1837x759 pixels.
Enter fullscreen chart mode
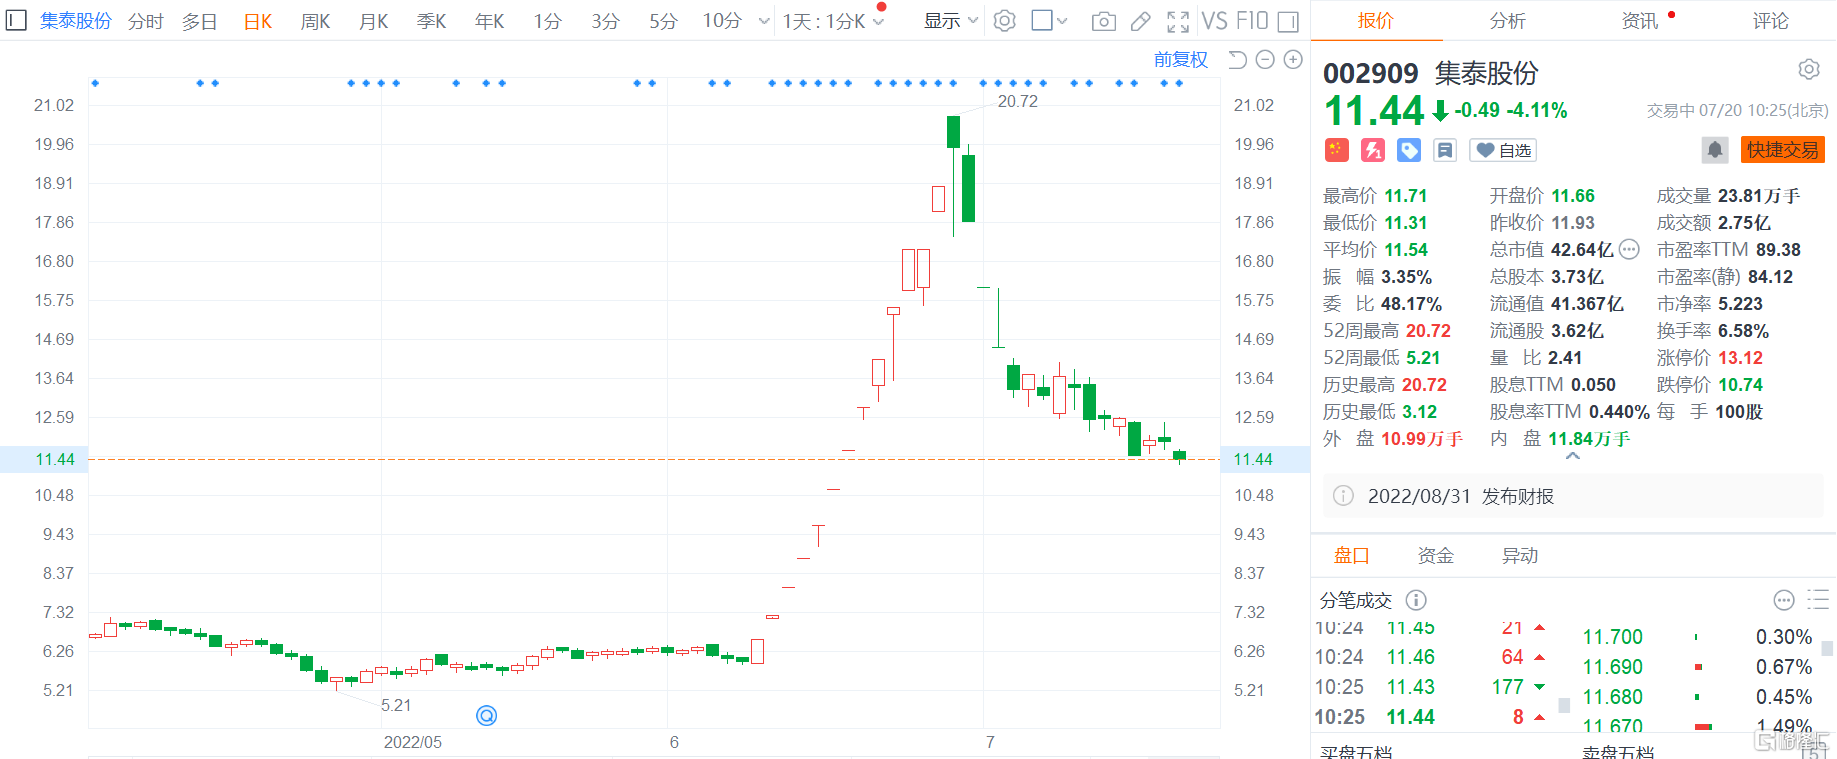coord(1178,21)
